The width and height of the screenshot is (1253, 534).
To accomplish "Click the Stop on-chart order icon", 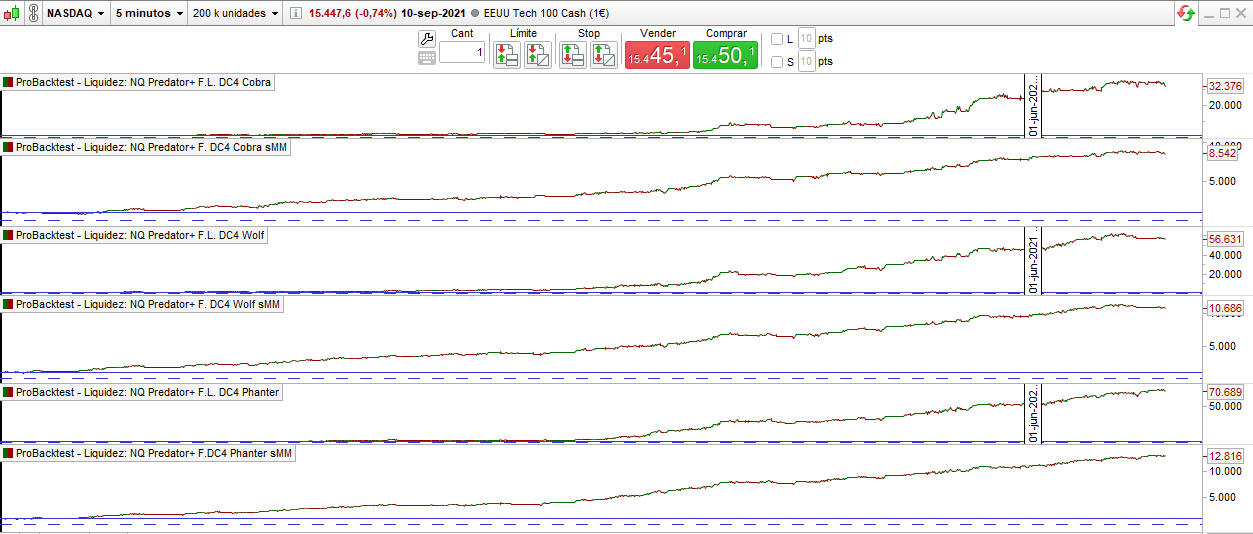I will pos(604,54).
